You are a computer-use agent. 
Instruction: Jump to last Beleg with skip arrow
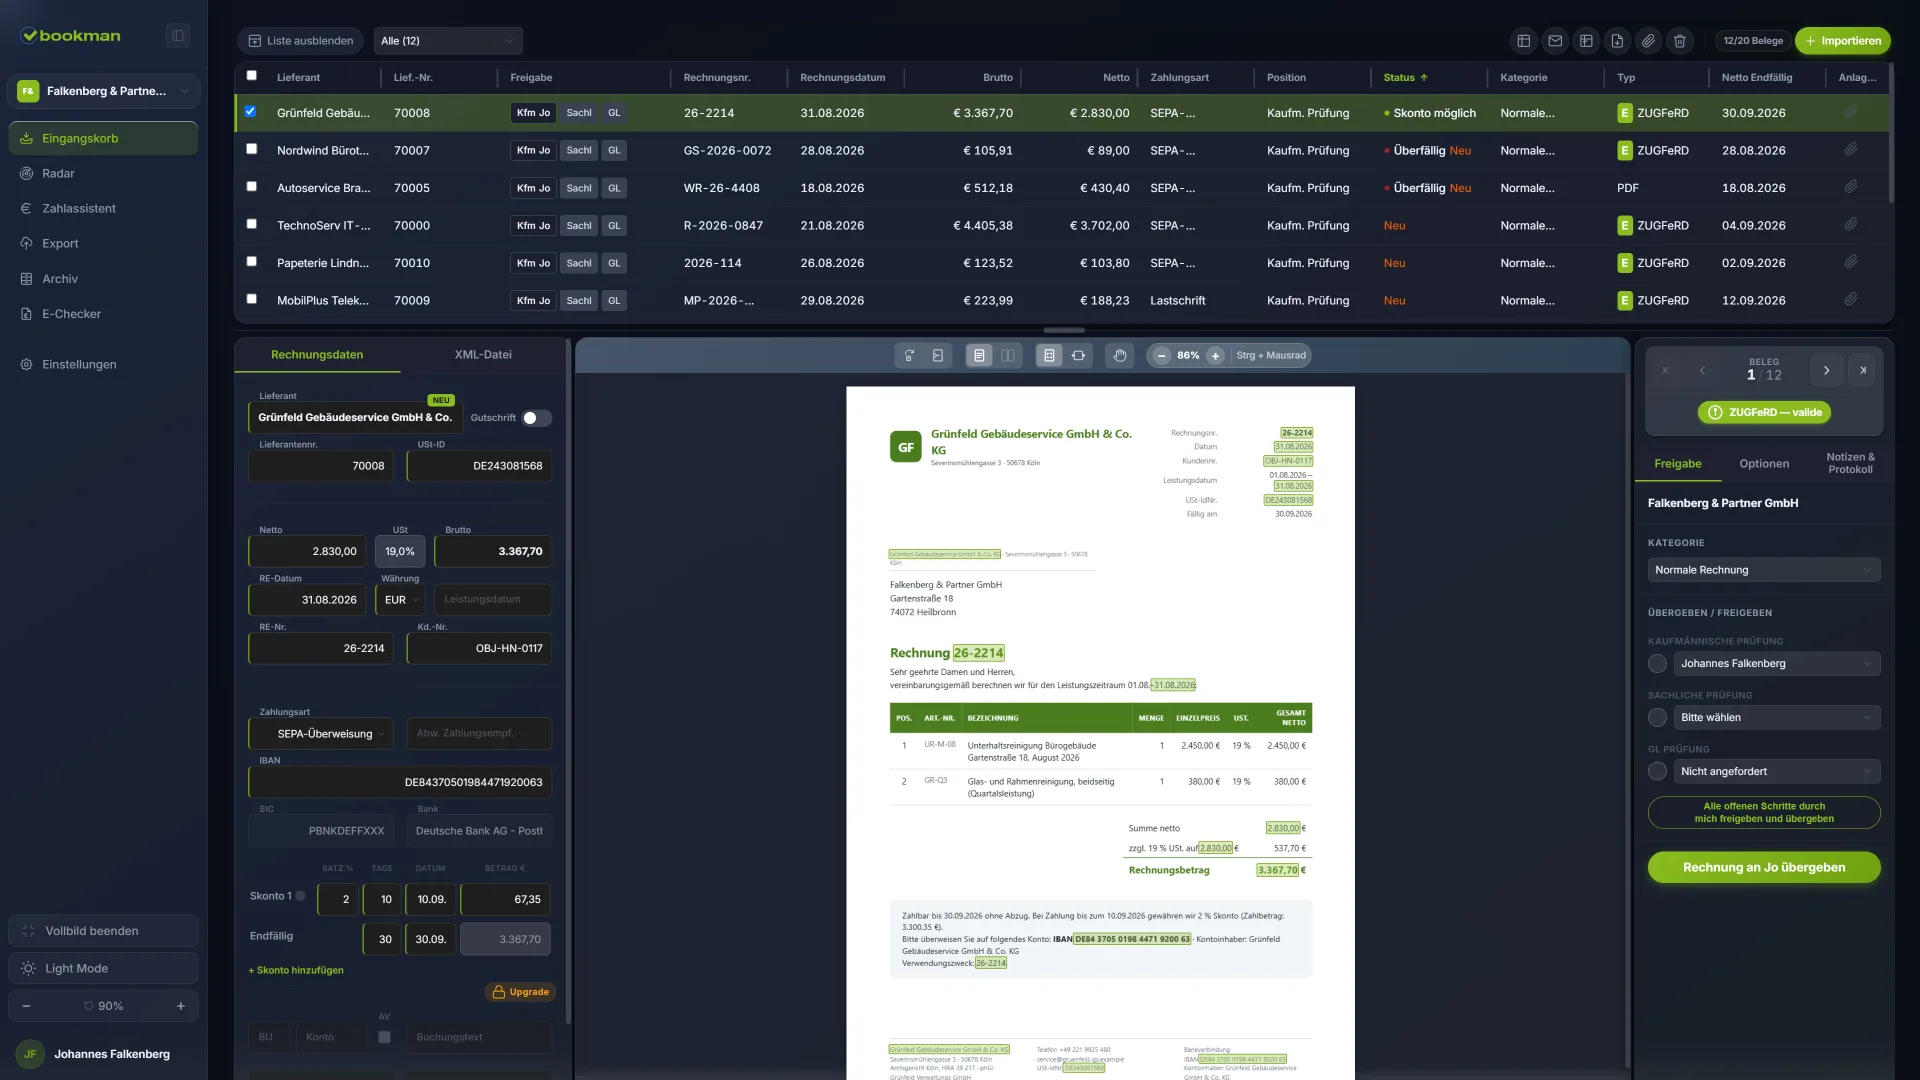1862,370
